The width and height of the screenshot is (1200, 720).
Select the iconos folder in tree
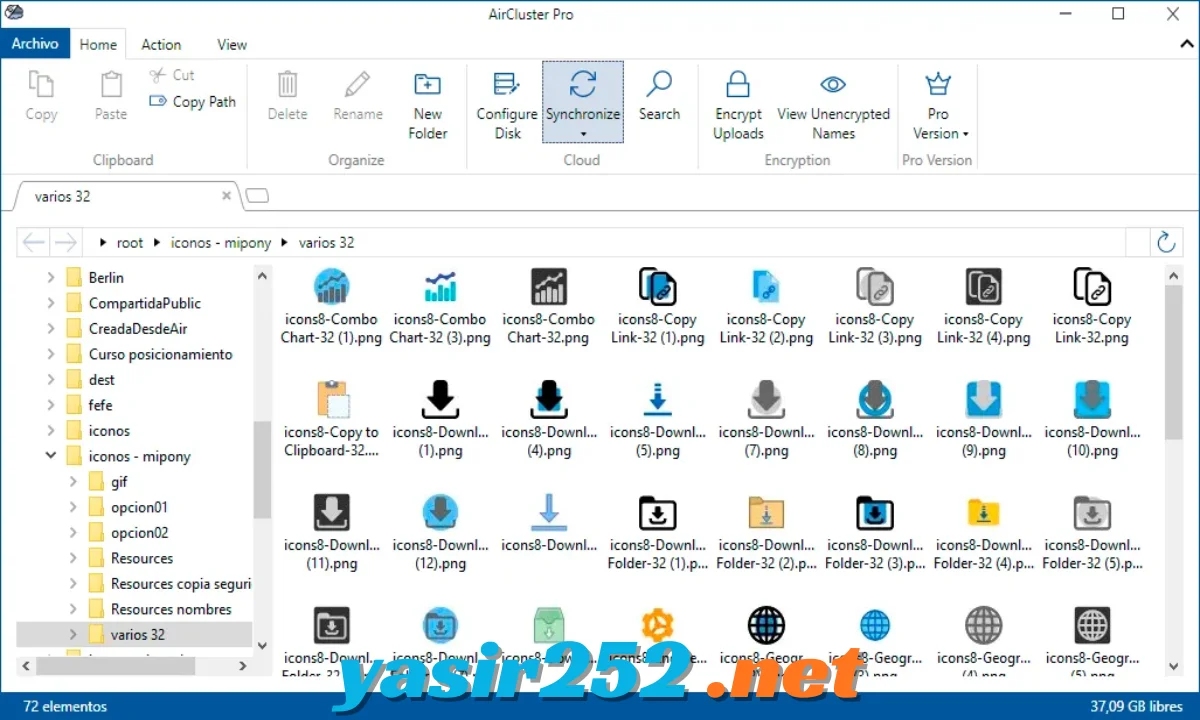tap(109, 430)
